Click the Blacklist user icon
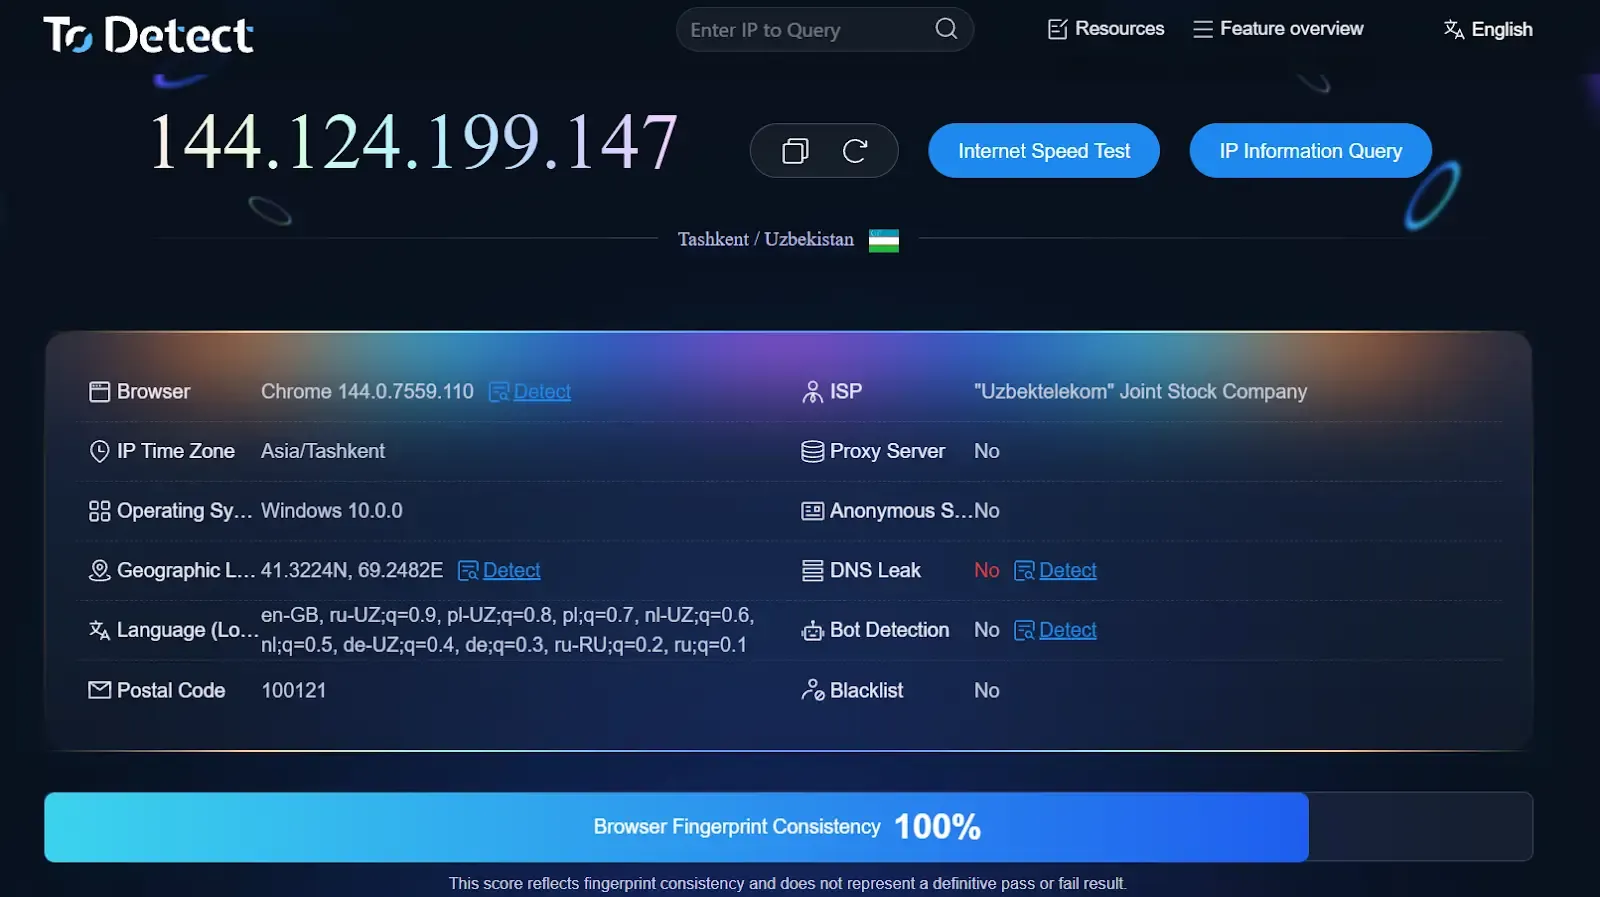This screenshot has width=1600, height=897. [812, 690]
